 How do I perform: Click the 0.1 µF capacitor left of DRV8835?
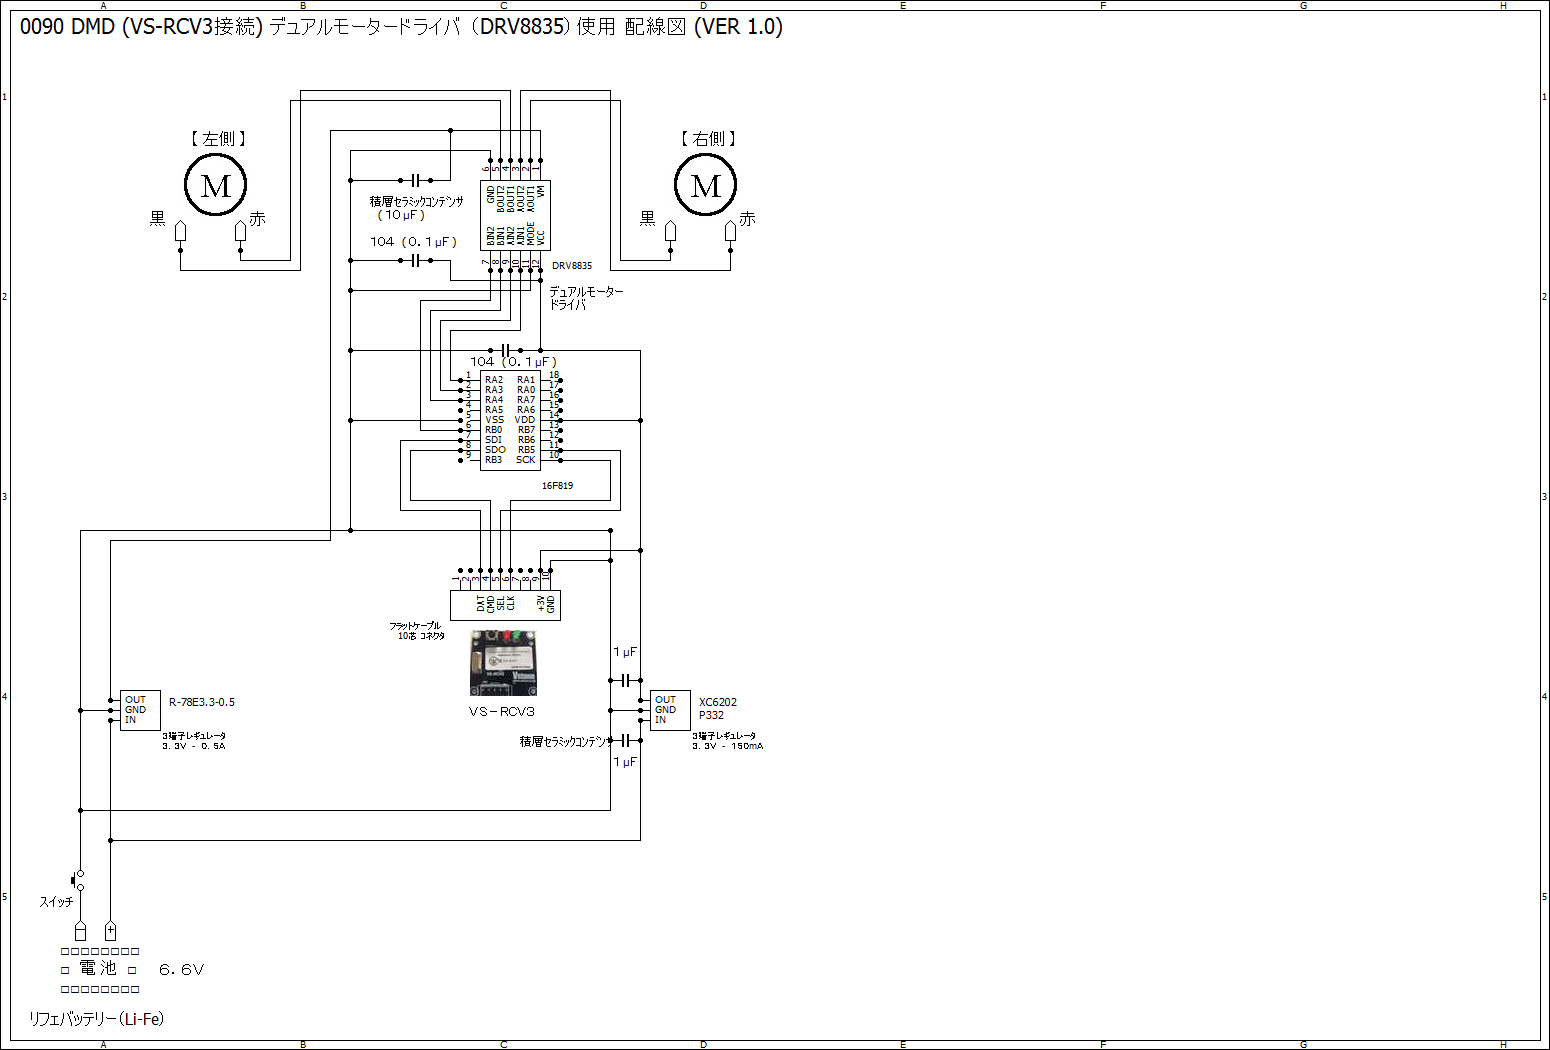pos(415,261)
